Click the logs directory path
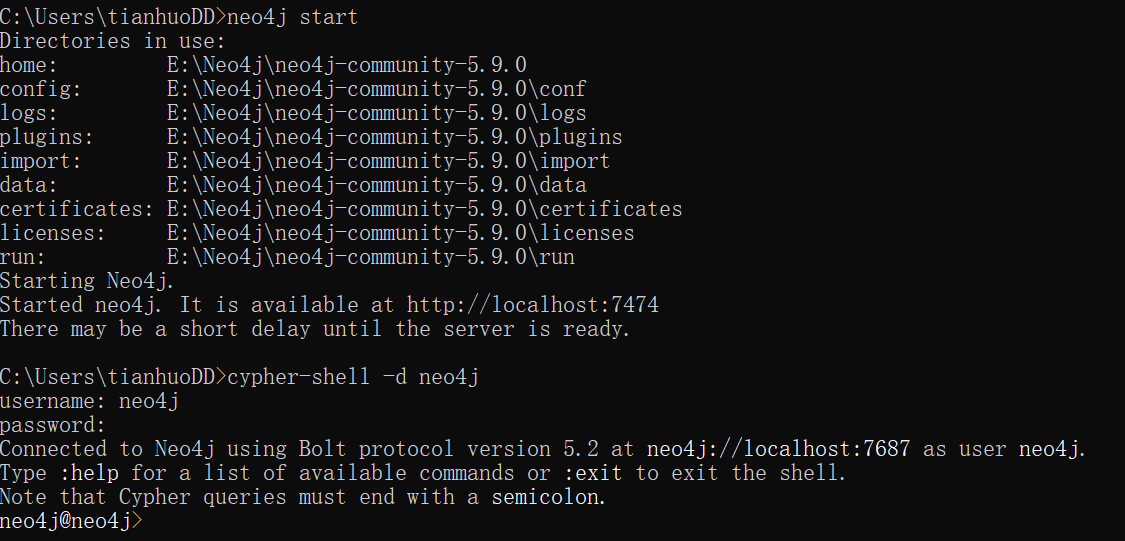 [376, 113]
